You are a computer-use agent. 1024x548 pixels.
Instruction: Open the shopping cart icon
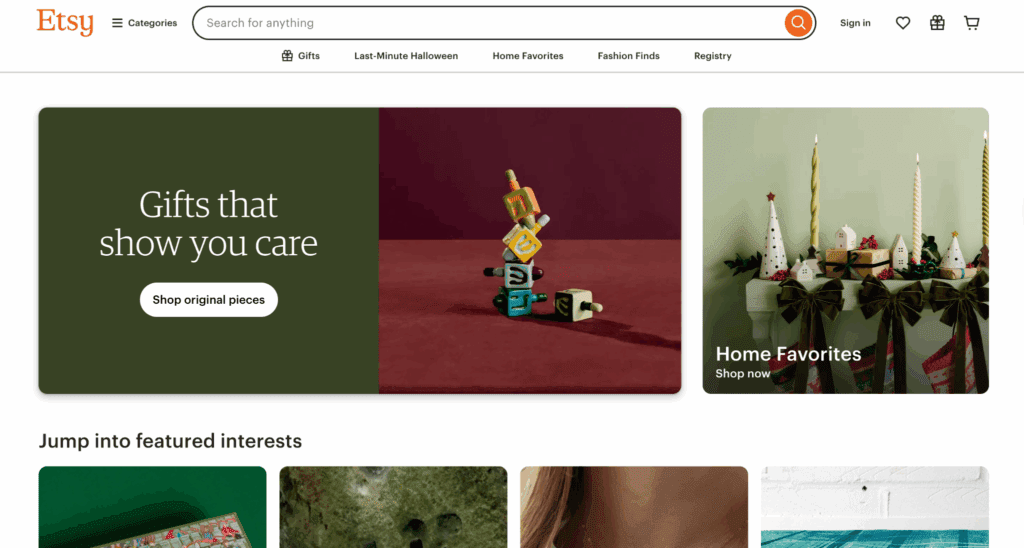click(972, 23)
